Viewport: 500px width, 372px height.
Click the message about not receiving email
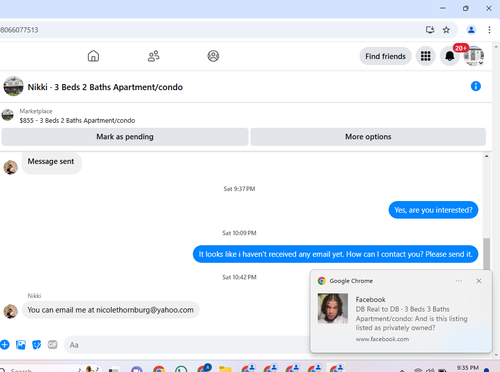click(x=335, y=254)
